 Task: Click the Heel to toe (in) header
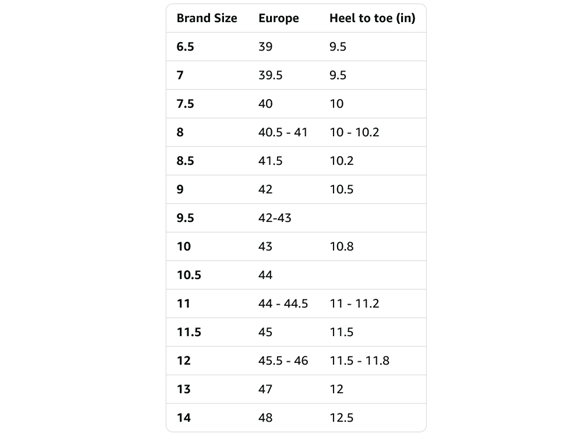click(372, 18)
